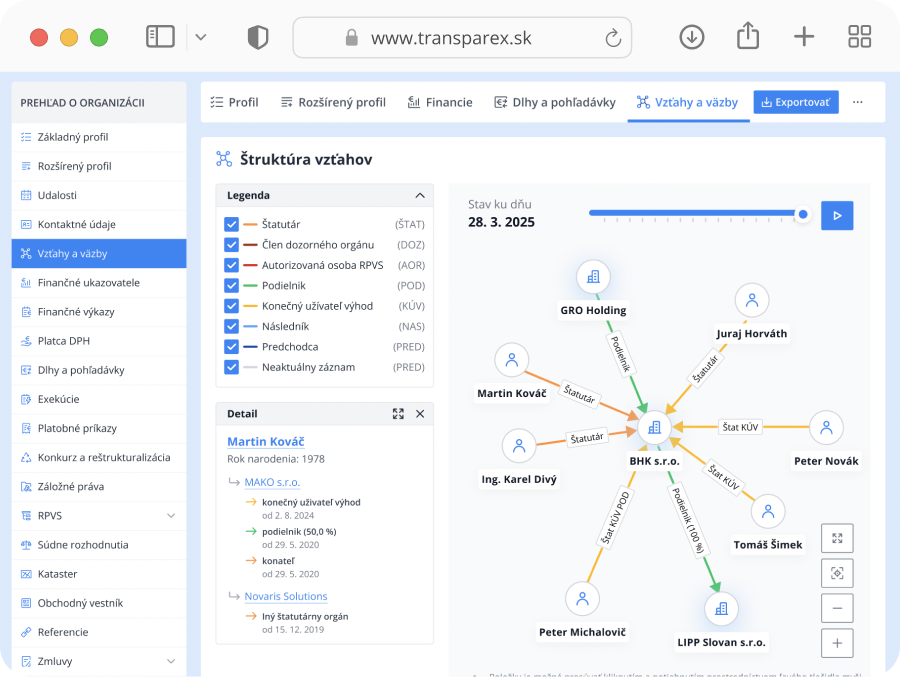Image resolution: width=900 pixels, height=677 pixels.
Task: Collapse the Legenda panel
Action: pyautogui.click(x=420, y=196)
